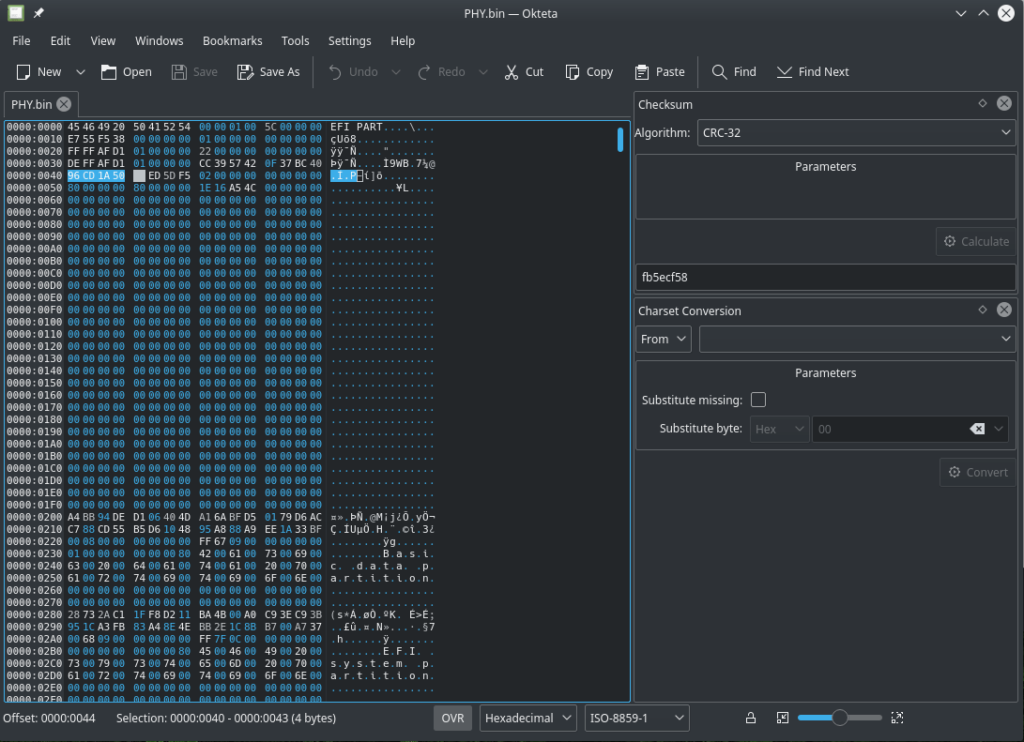Open the Edit menu
This screenshot has width=1024, height=742.
pos(60,40)
